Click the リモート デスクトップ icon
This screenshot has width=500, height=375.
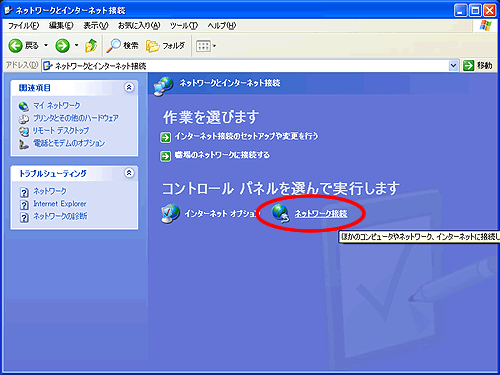(x=24, y=131)
